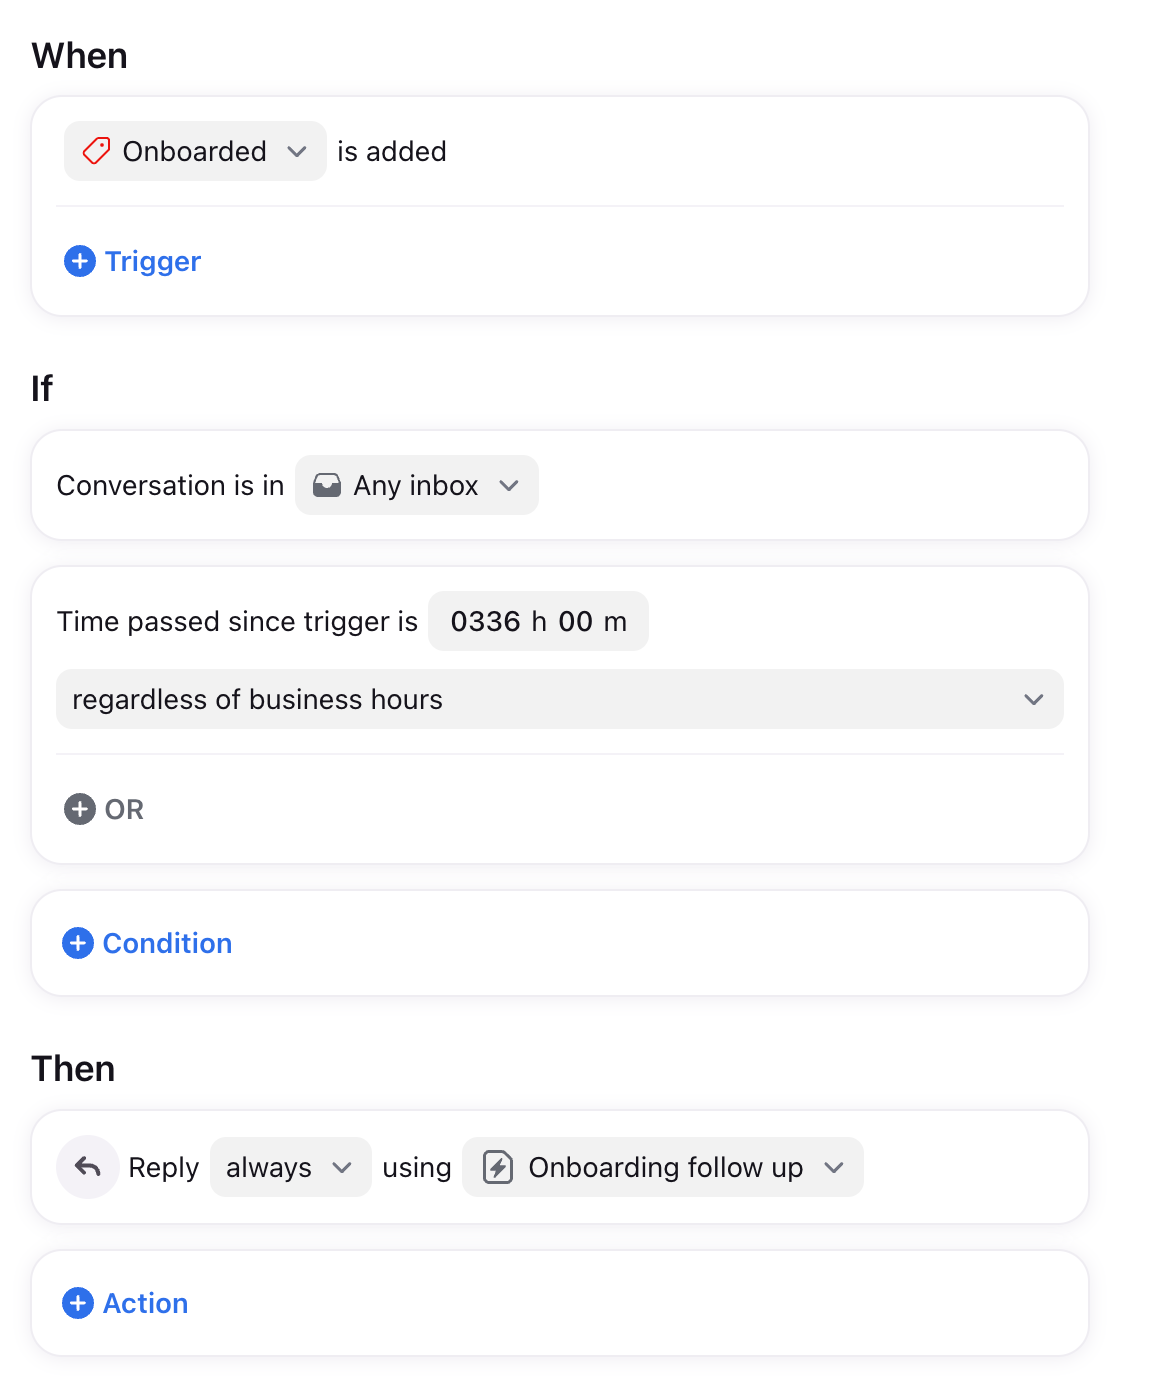This screenshot has height=1400, width=1156.
Task: Click the gray plus icon beside OR
Action: [x=80, y=809]
